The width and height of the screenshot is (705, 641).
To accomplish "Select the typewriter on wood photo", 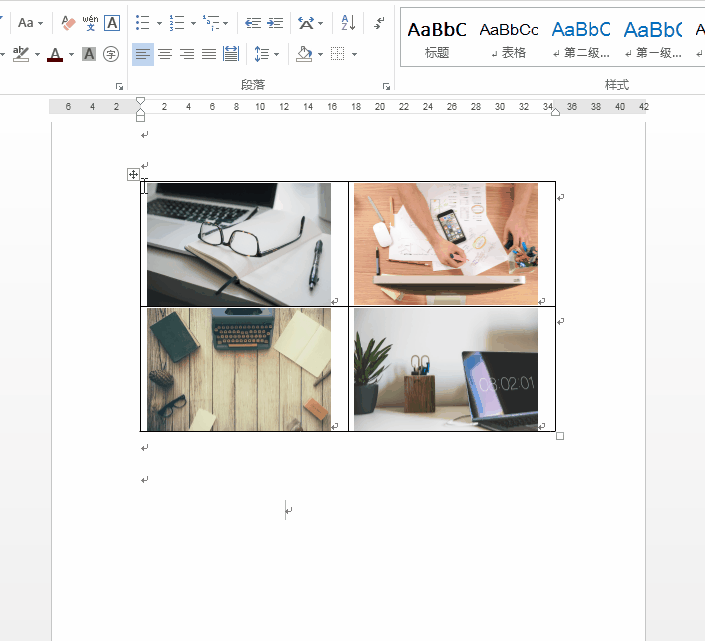I will click(239, 369).
